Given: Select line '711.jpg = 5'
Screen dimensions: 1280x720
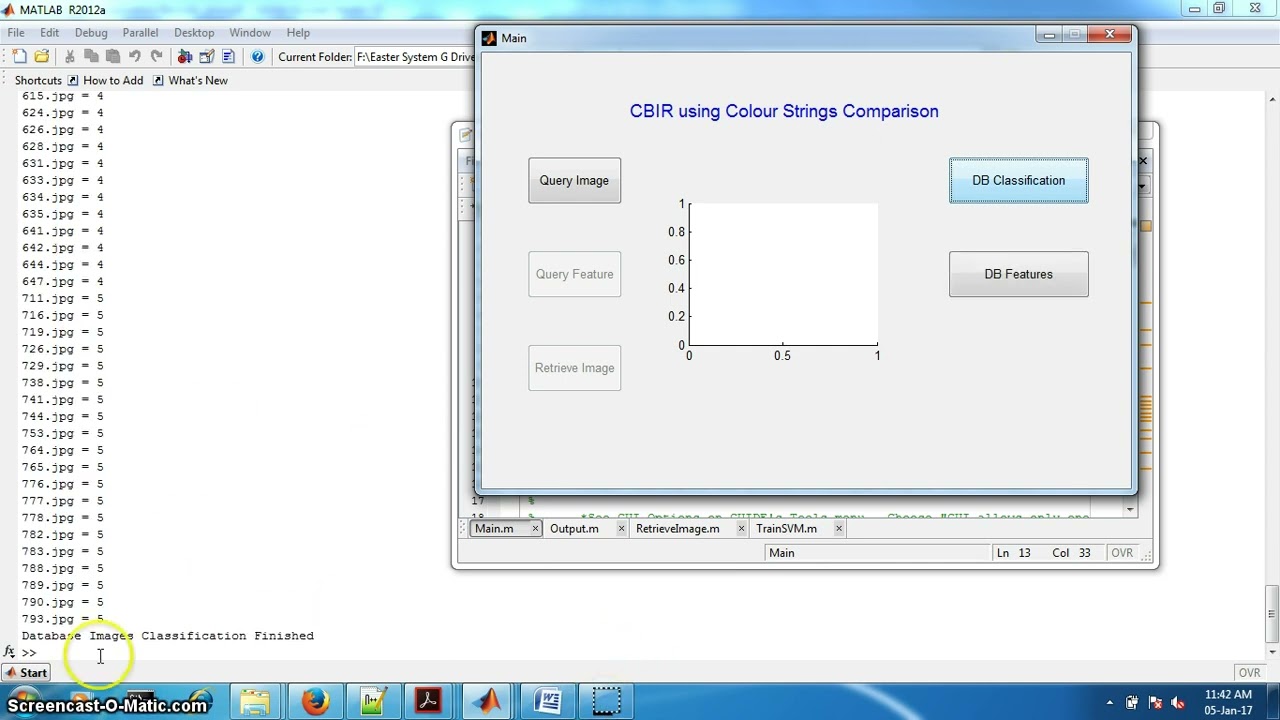Looking at the screenshot, I should point(62,299).
